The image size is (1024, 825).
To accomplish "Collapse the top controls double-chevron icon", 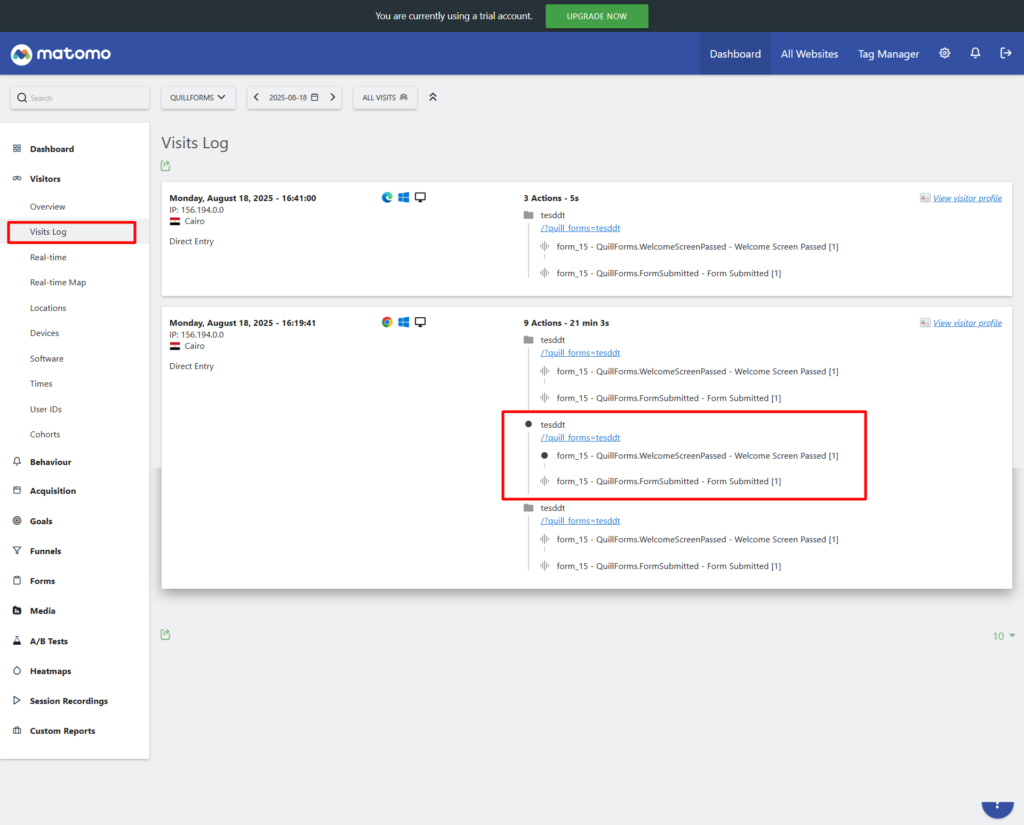I will 432,97.
